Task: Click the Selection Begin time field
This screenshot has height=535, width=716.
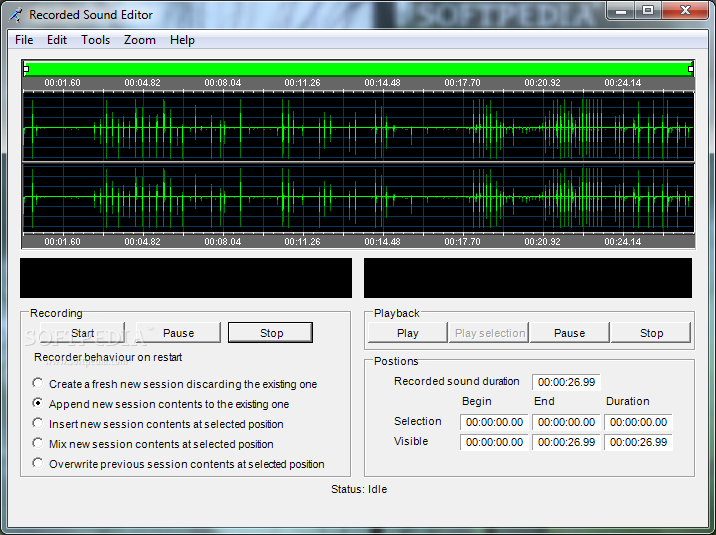Action: point(494,422)
